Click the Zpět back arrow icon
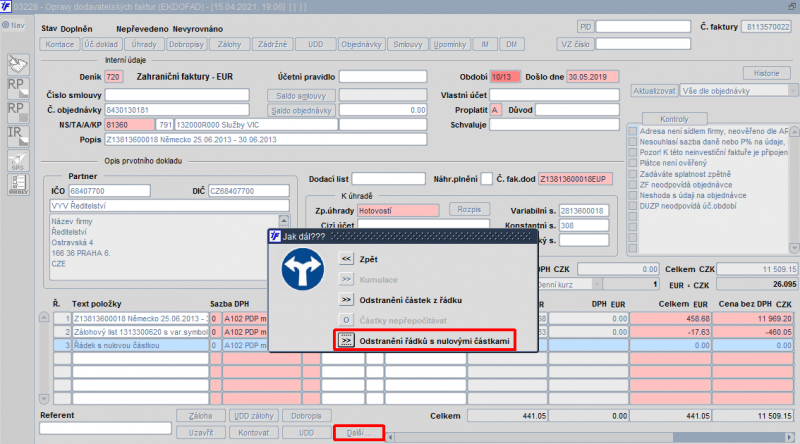 (346, 258)
